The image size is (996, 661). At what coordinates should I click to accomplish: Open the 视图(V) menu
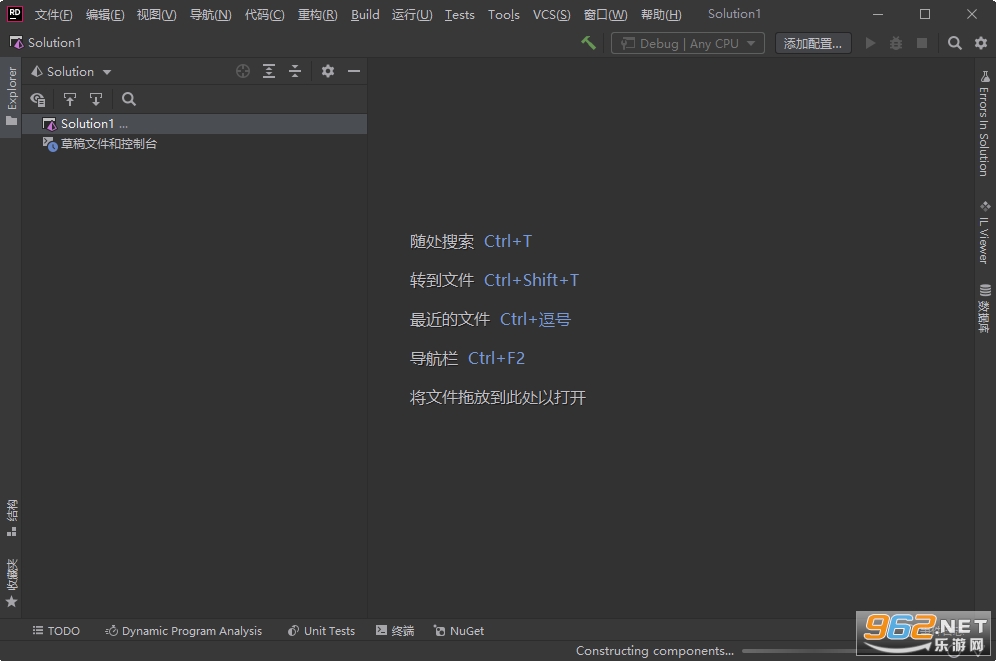156,15
